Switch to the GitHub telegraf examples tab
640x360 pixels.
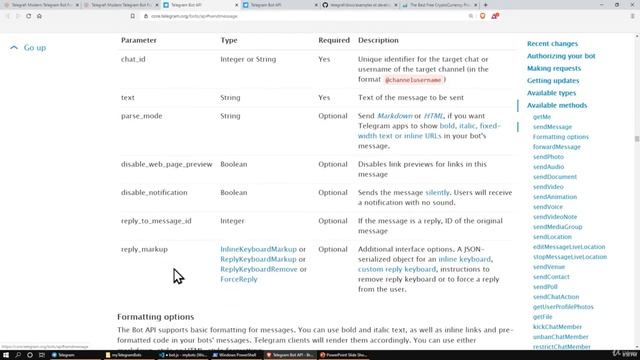359,5
